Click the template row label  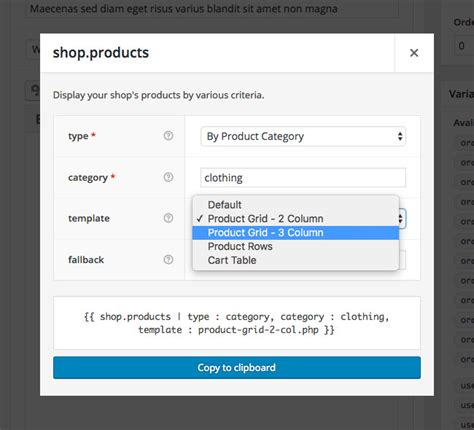coord(89,218)
